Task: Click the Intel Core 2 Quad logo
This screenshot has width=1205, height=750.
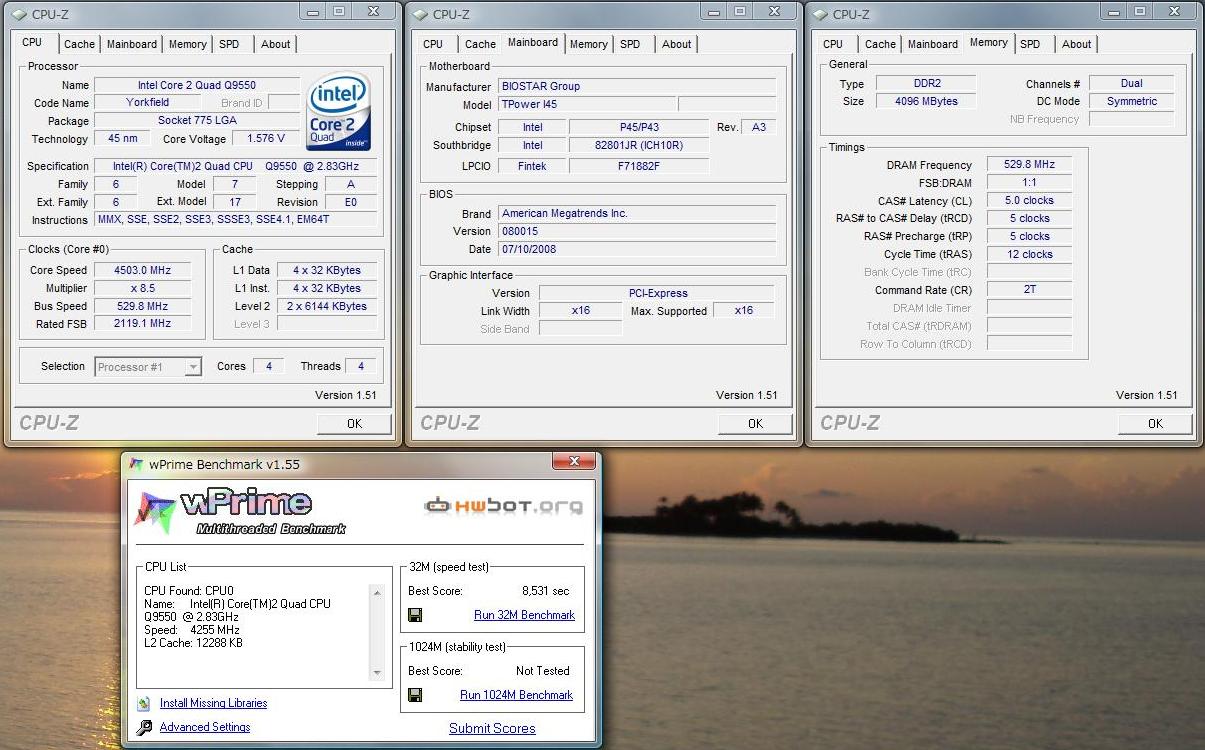Action: (340, 110)
